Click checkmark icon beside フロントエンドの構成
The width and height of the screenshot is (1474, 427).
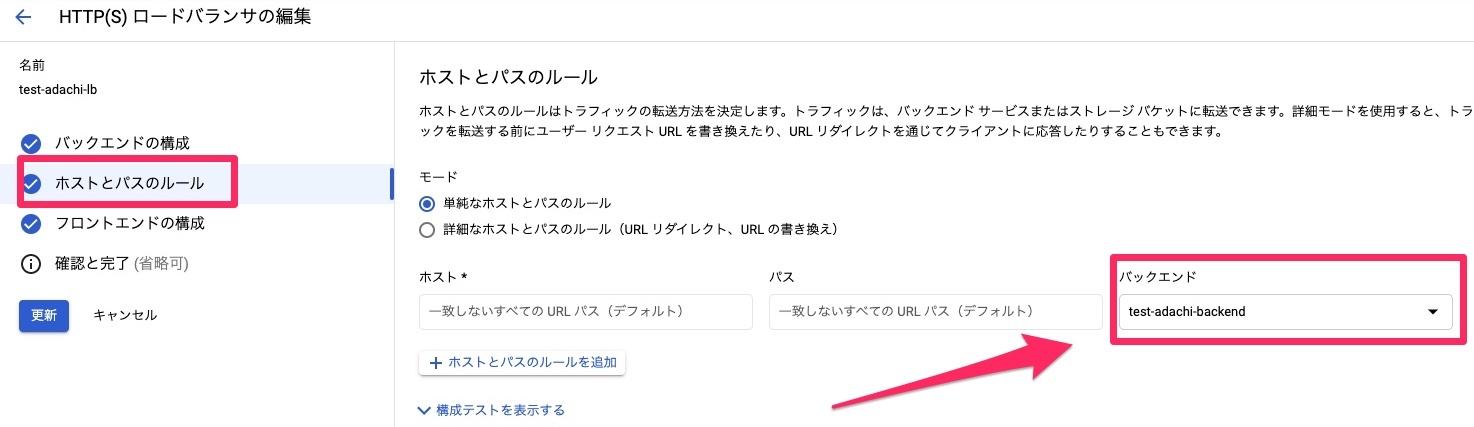[x=31, y=223]
